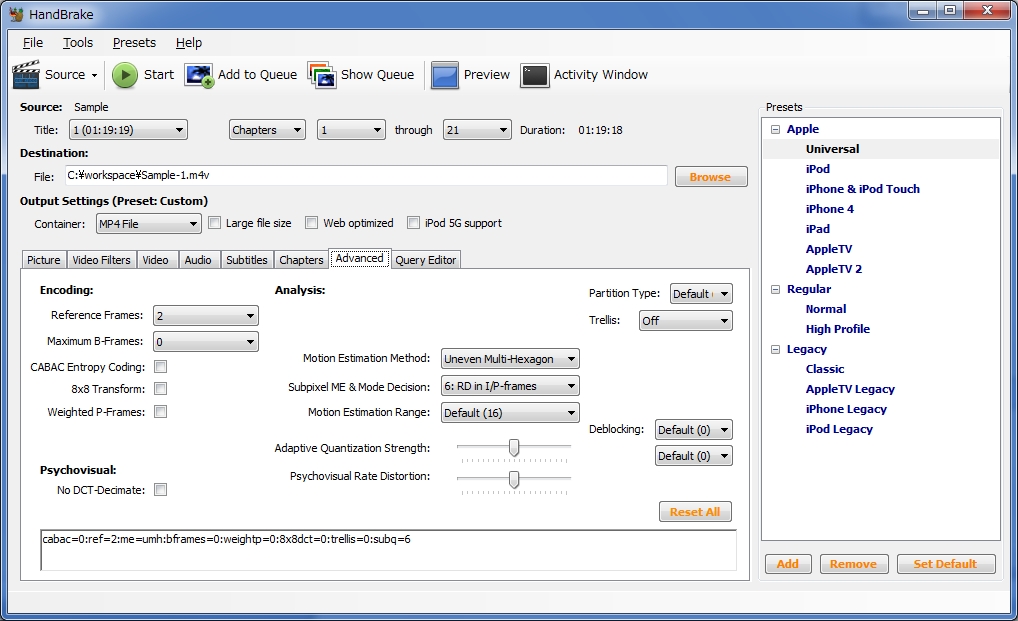The height and width of the screenshot is (621, 1018).
Task: Select the iPhone 4 preset
Action: pos(830,209)
